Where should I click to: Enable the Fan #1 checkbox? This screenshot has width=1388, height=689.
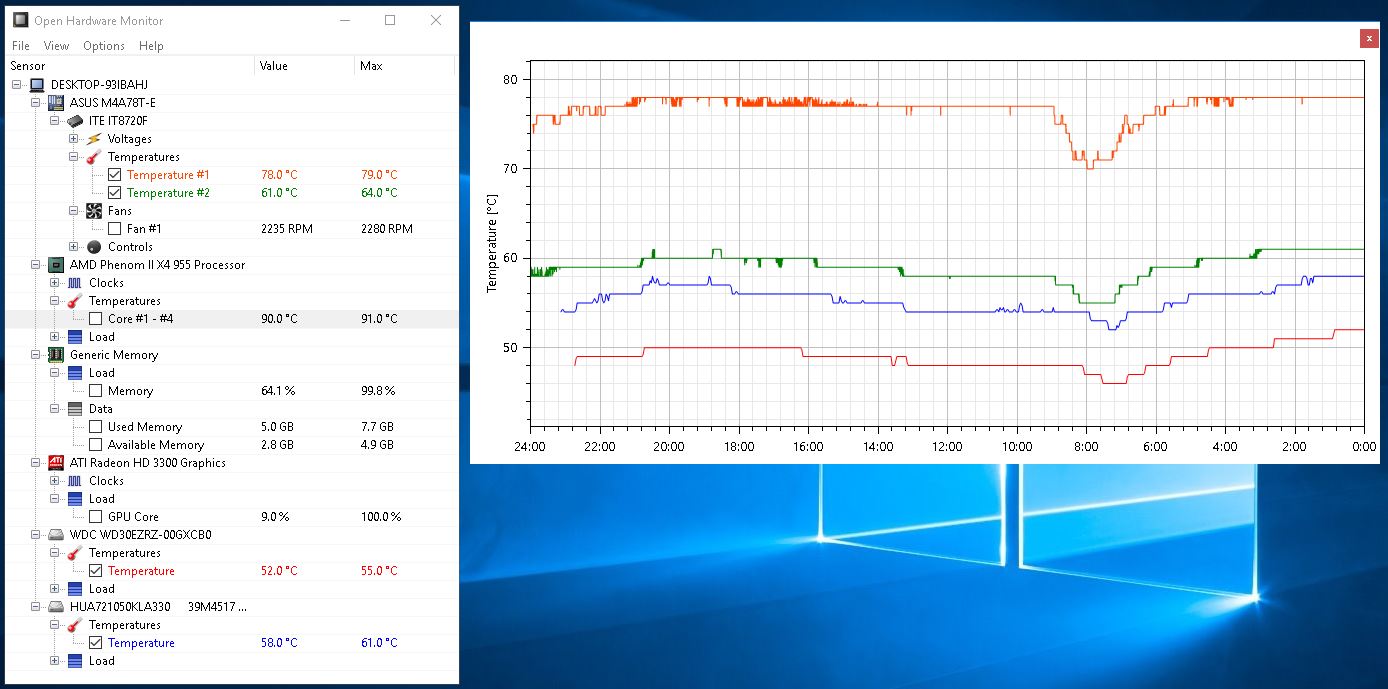114,228
